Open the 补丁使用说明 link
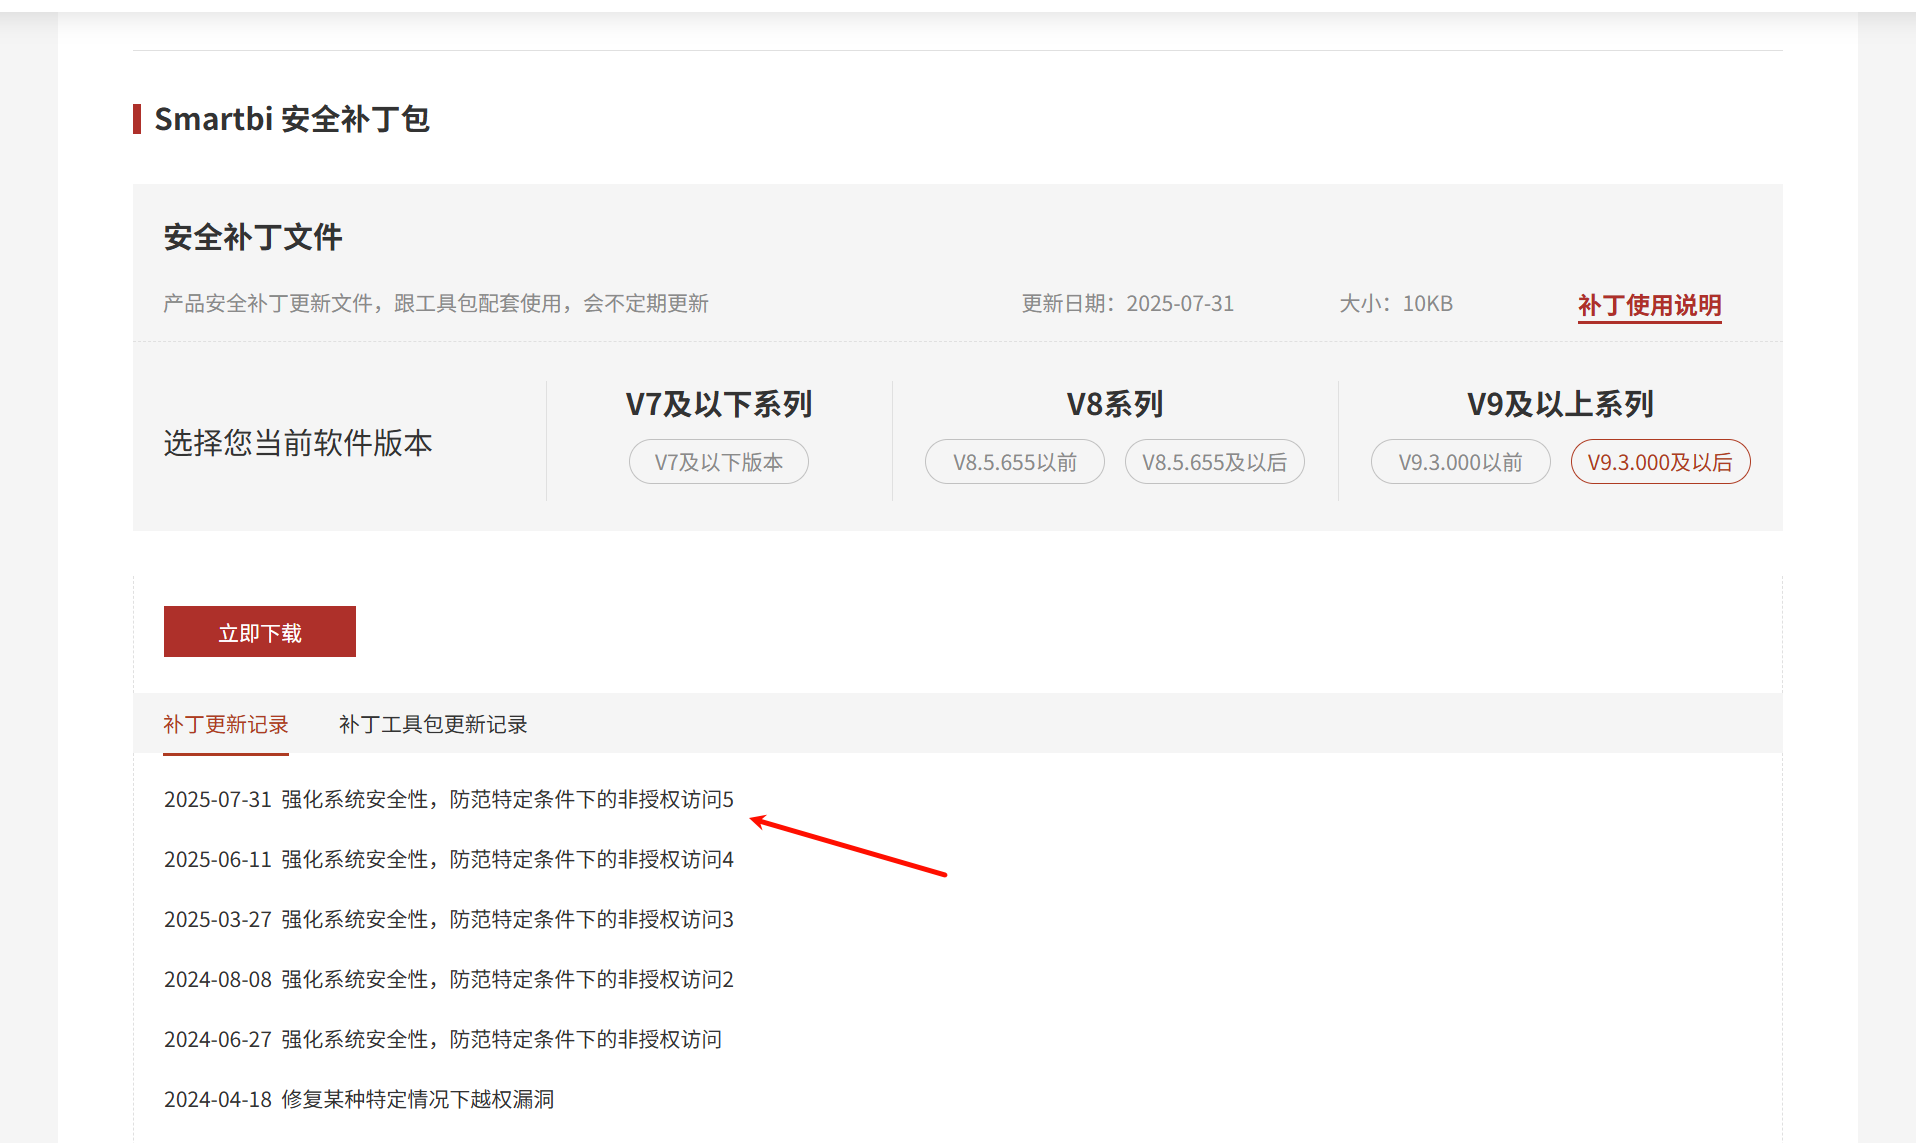1916x1143 pixels. coord(1649,305)
